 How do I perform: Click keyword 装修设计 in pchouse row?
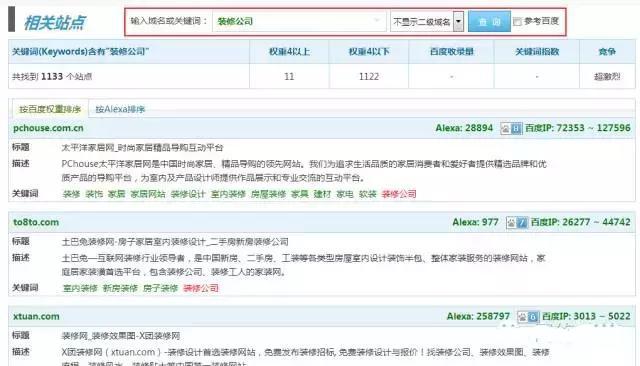coord(188,194)
